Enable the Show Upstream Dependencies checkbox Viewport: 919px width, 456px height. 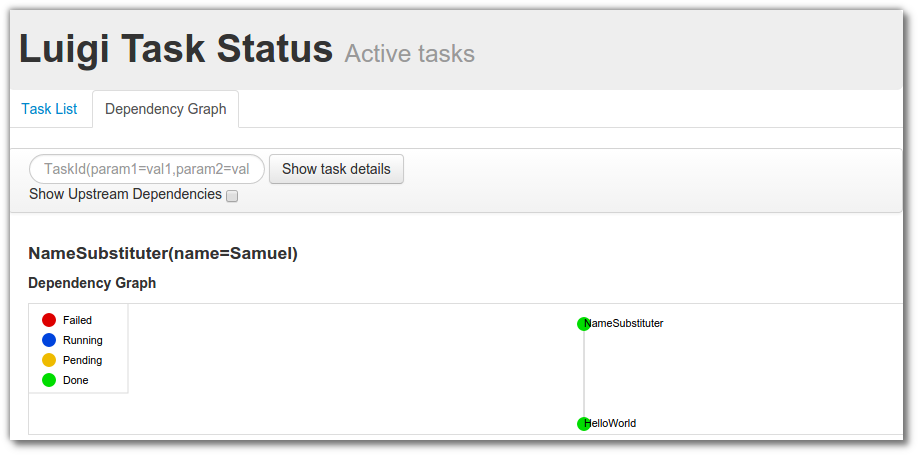click(x=232, y=196)
